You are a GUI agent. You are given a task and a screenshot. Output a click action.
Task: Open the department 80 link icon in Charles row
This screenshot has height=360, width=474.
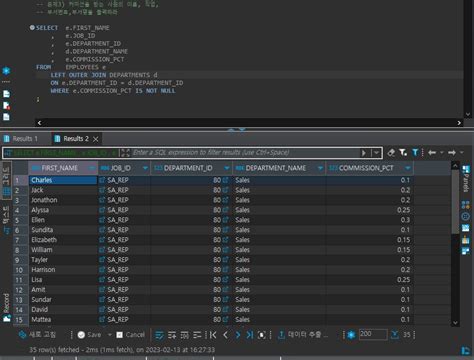click(x=225, y=180)
